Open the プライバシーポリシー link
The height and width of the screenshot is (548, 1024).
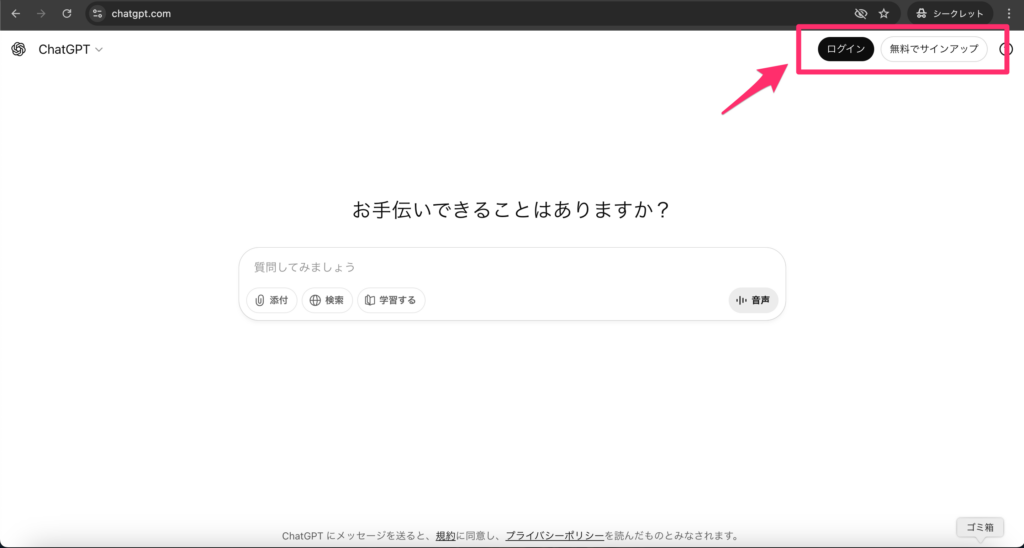554,536
